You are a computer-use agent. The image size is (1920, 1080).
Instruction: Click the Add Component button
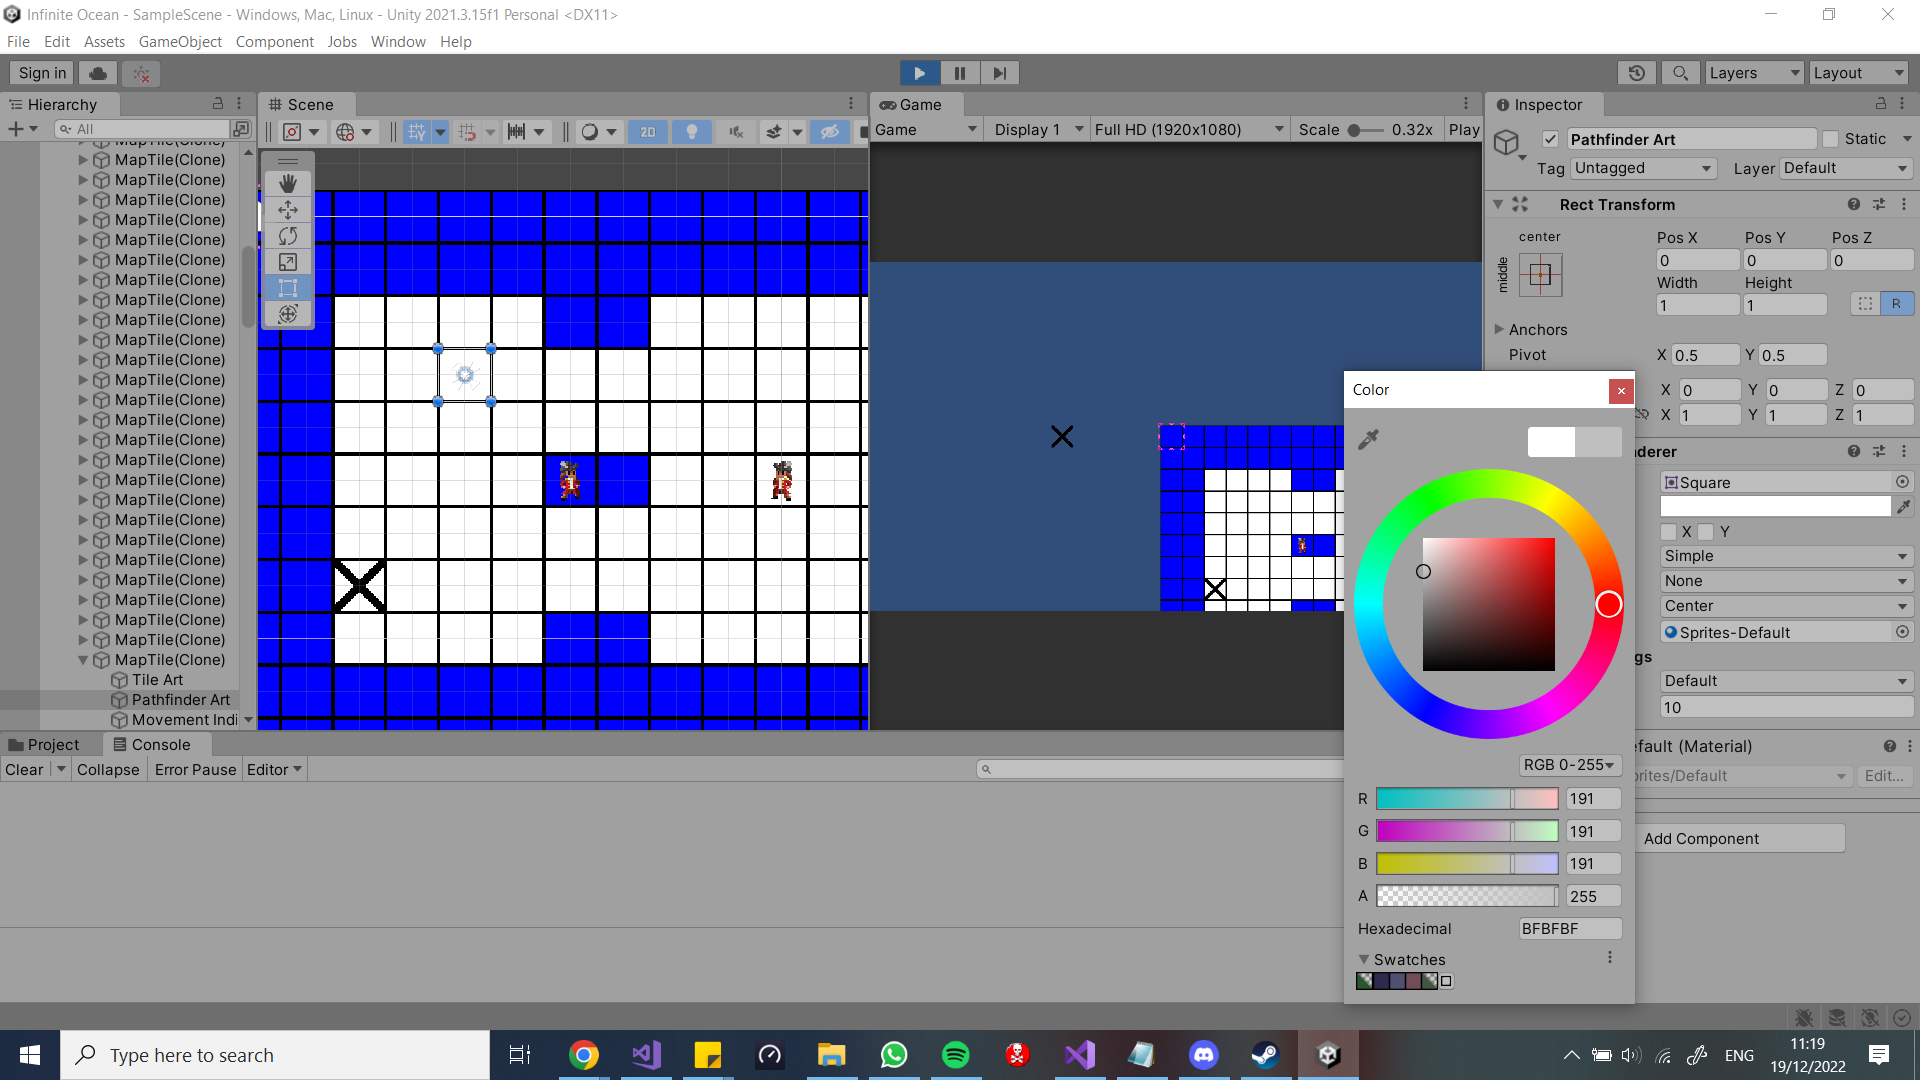(1740, 838)
